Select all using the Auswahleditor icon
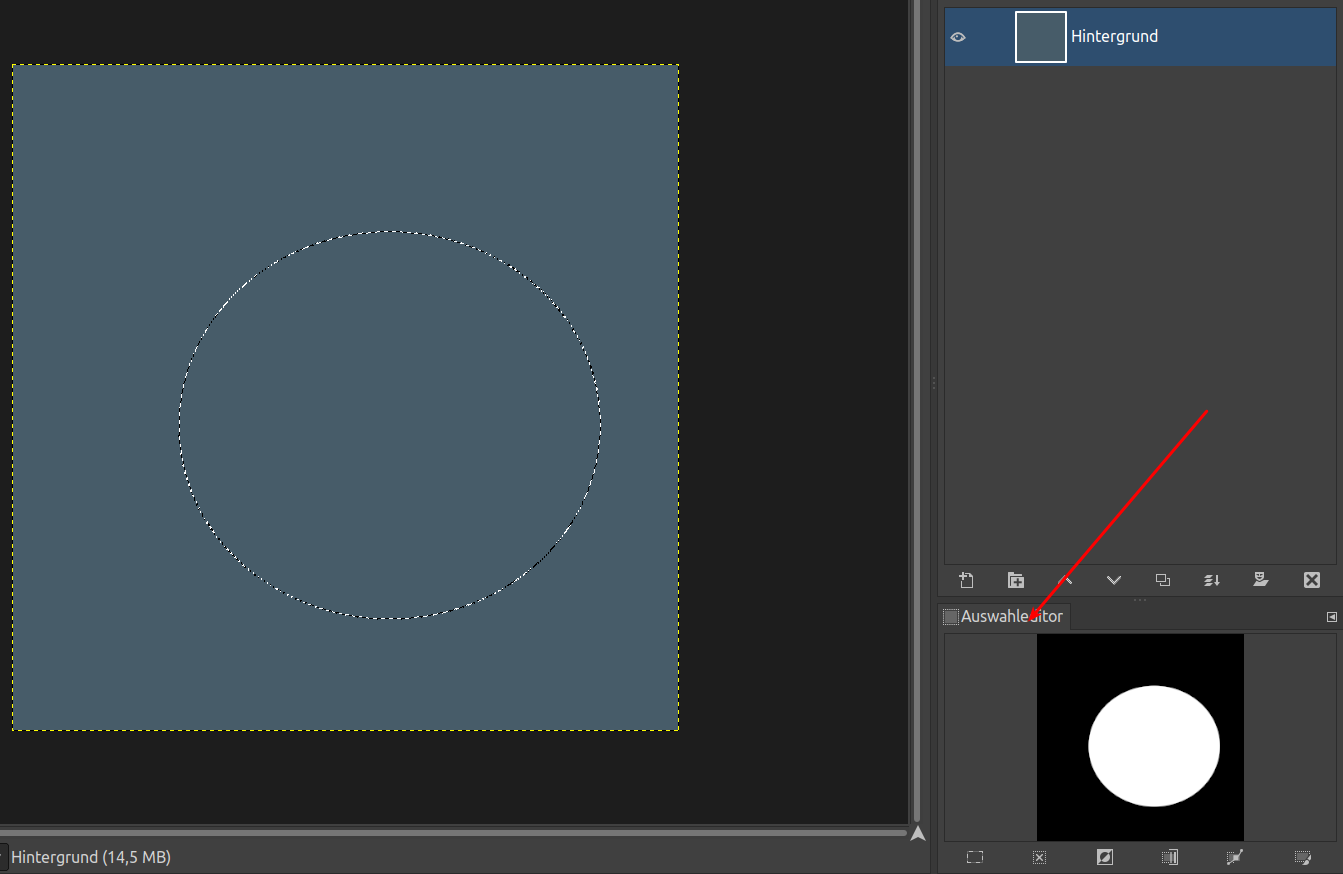This screenshot has width=1343, height=874. (x=975, y=857)
